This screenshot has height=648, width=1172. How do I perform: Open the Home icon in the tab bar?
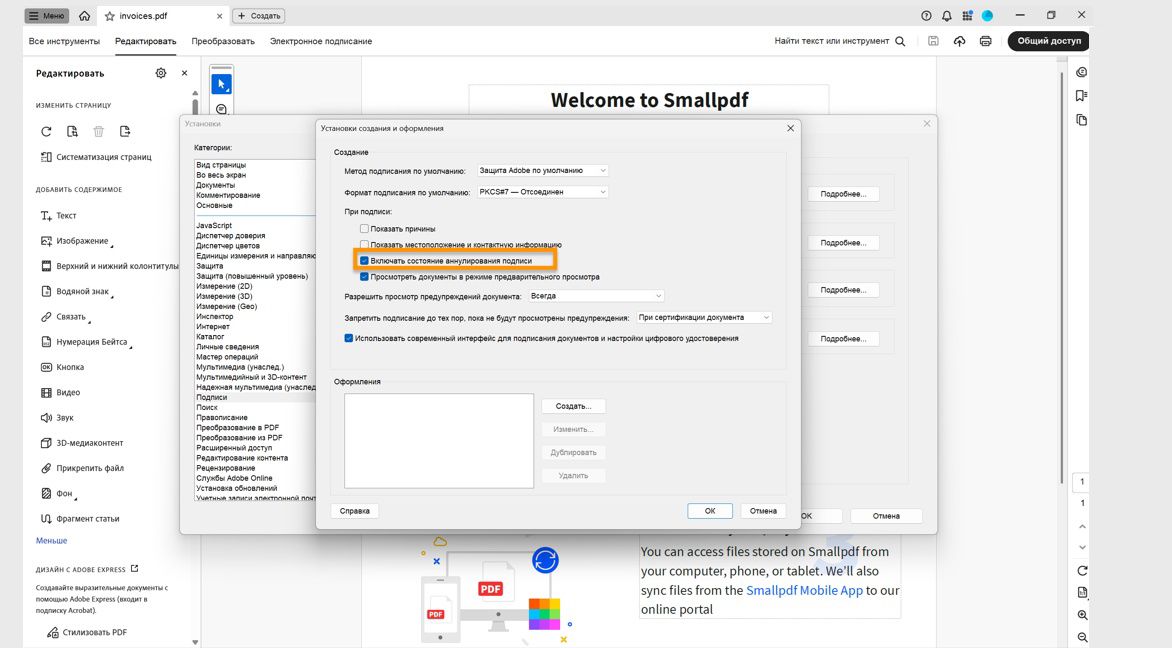84,16
